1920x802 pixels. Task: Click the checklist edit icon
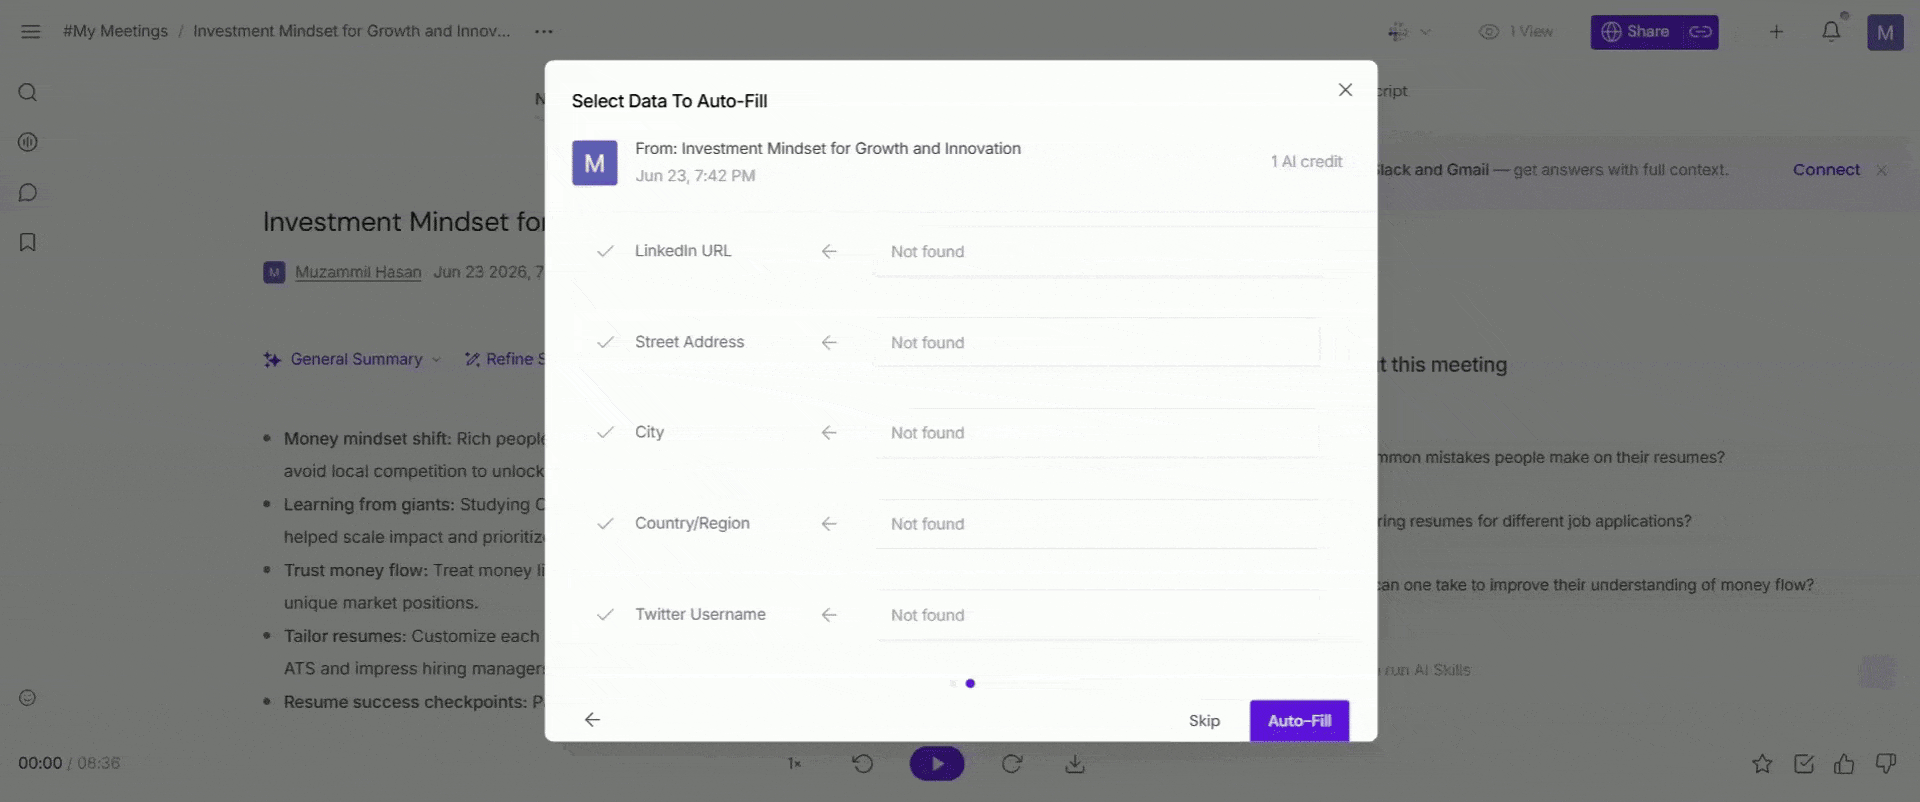pyautogui.click(x=1804, y=764)
